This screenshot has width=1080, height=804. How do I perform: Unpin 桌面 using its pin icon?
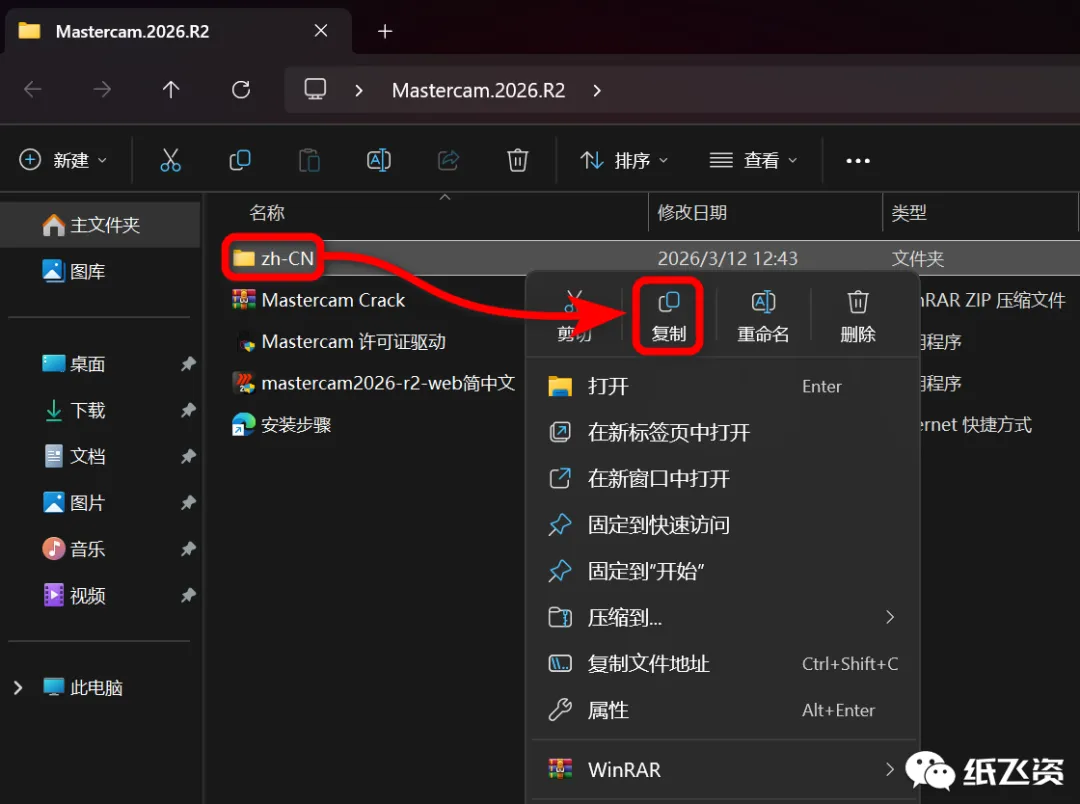pos(188,364)
